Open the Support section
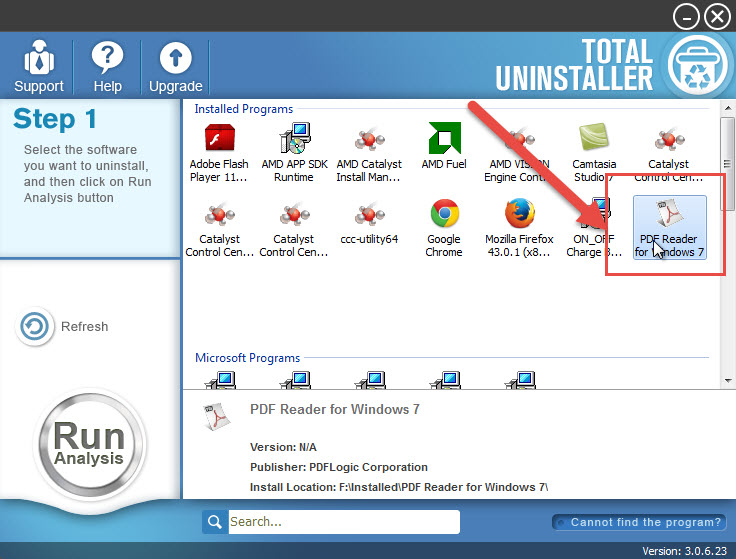The width and height of the screenshot is (736, 559). 38,66
